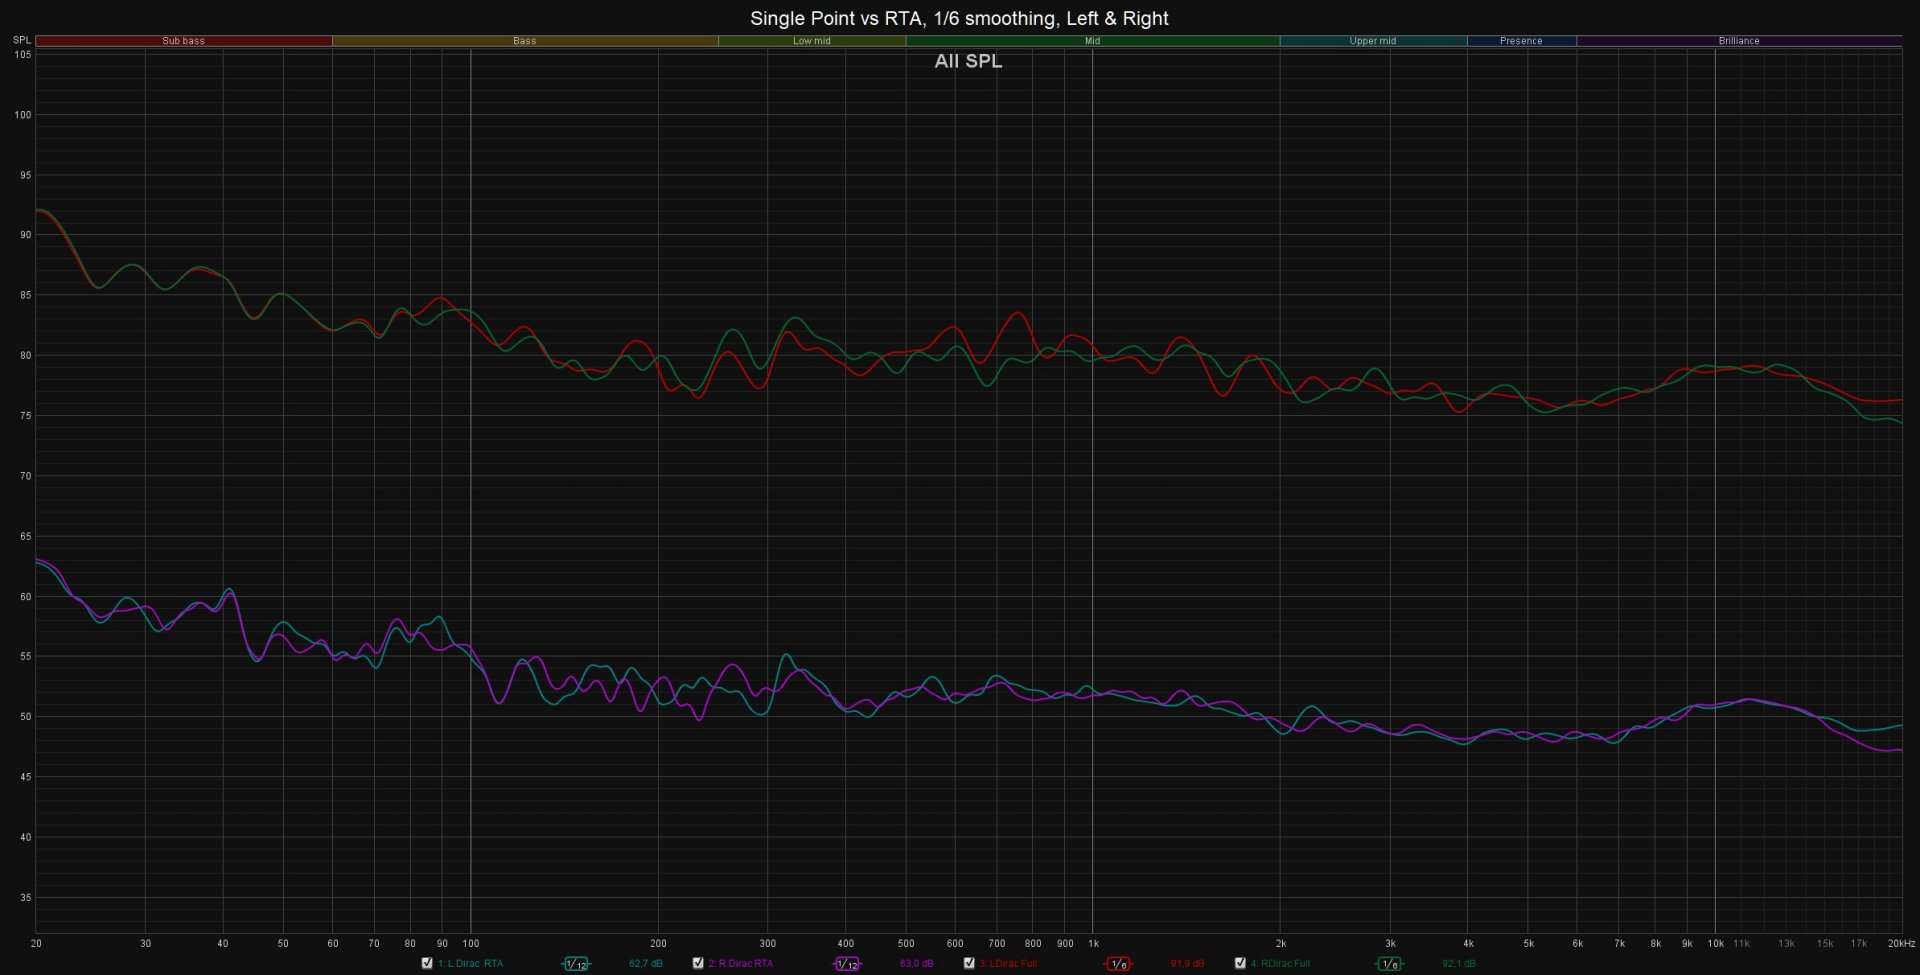Click the graph title Single Point vs RTA
1920x975 pixels.
(959, 18)
